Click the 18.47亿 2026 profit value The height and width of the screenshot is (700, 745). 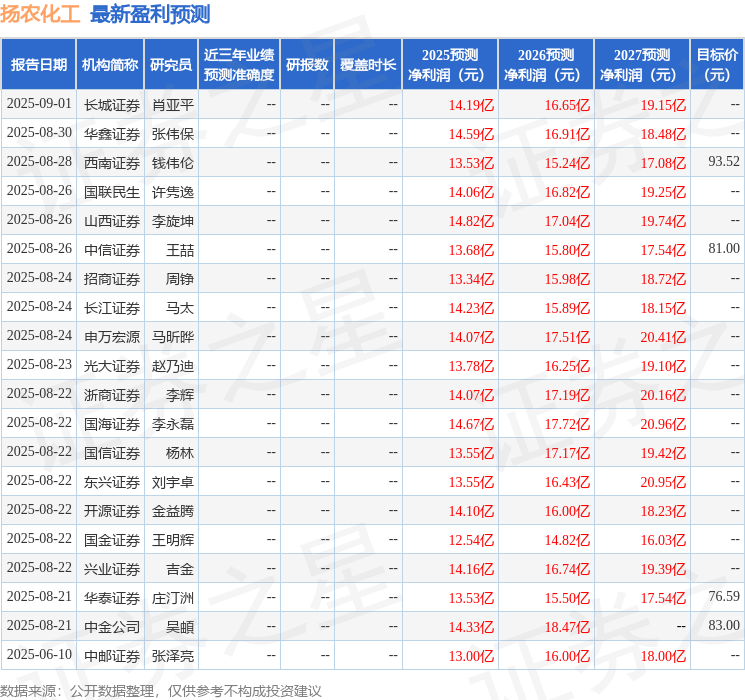(567, 627)
